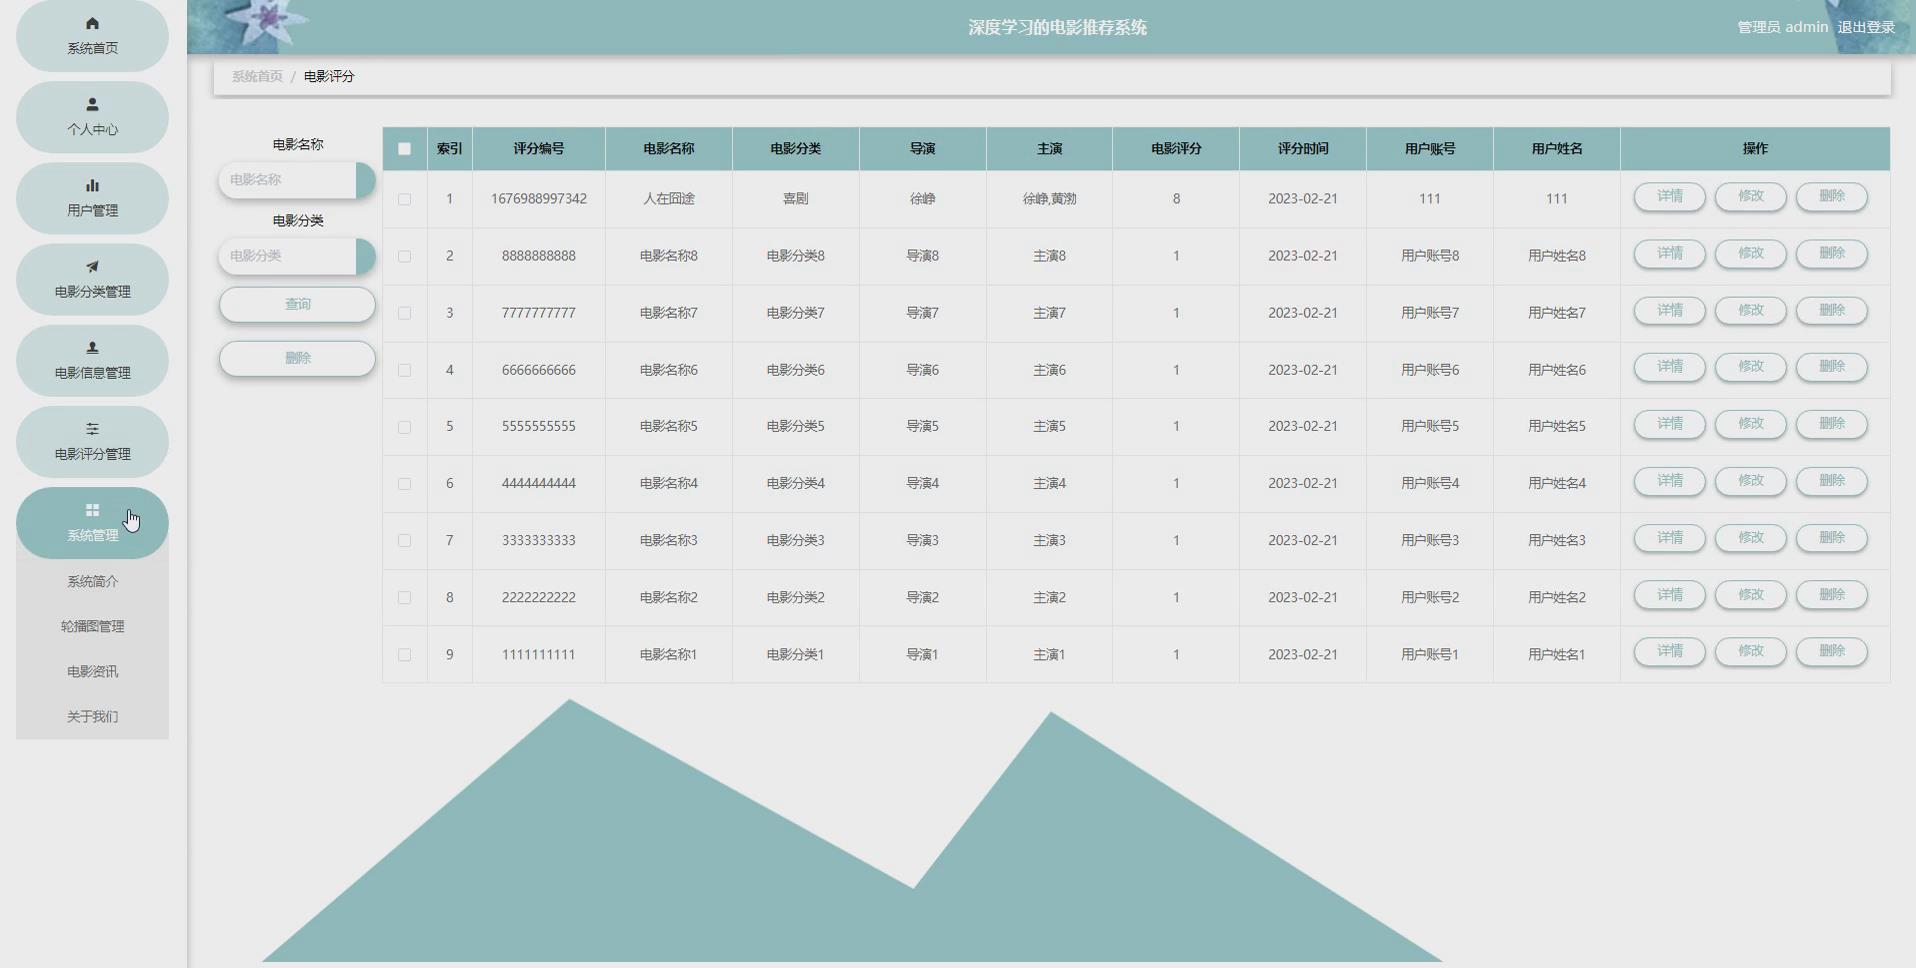Go to 用户管理 menu
The image size is (1916, 968).
pos(92,198)
